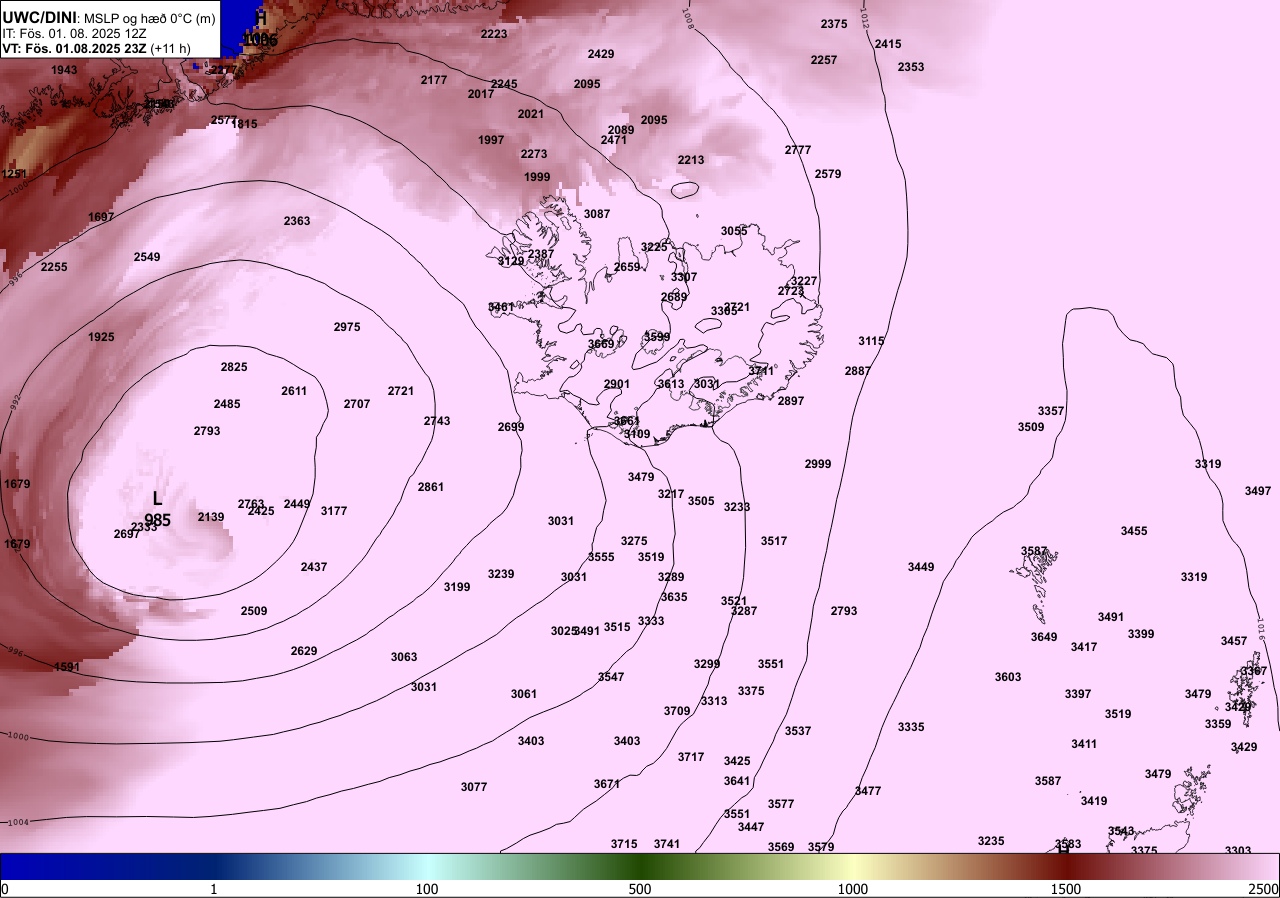Click the height value 2999
Screen dimensions: 1280x898
[x=818, y=464]
